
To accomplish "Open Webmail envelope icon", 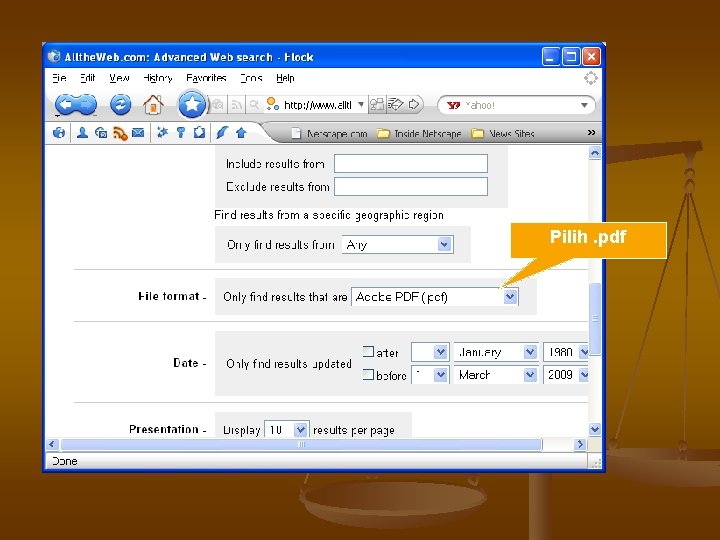I will 138,133.
